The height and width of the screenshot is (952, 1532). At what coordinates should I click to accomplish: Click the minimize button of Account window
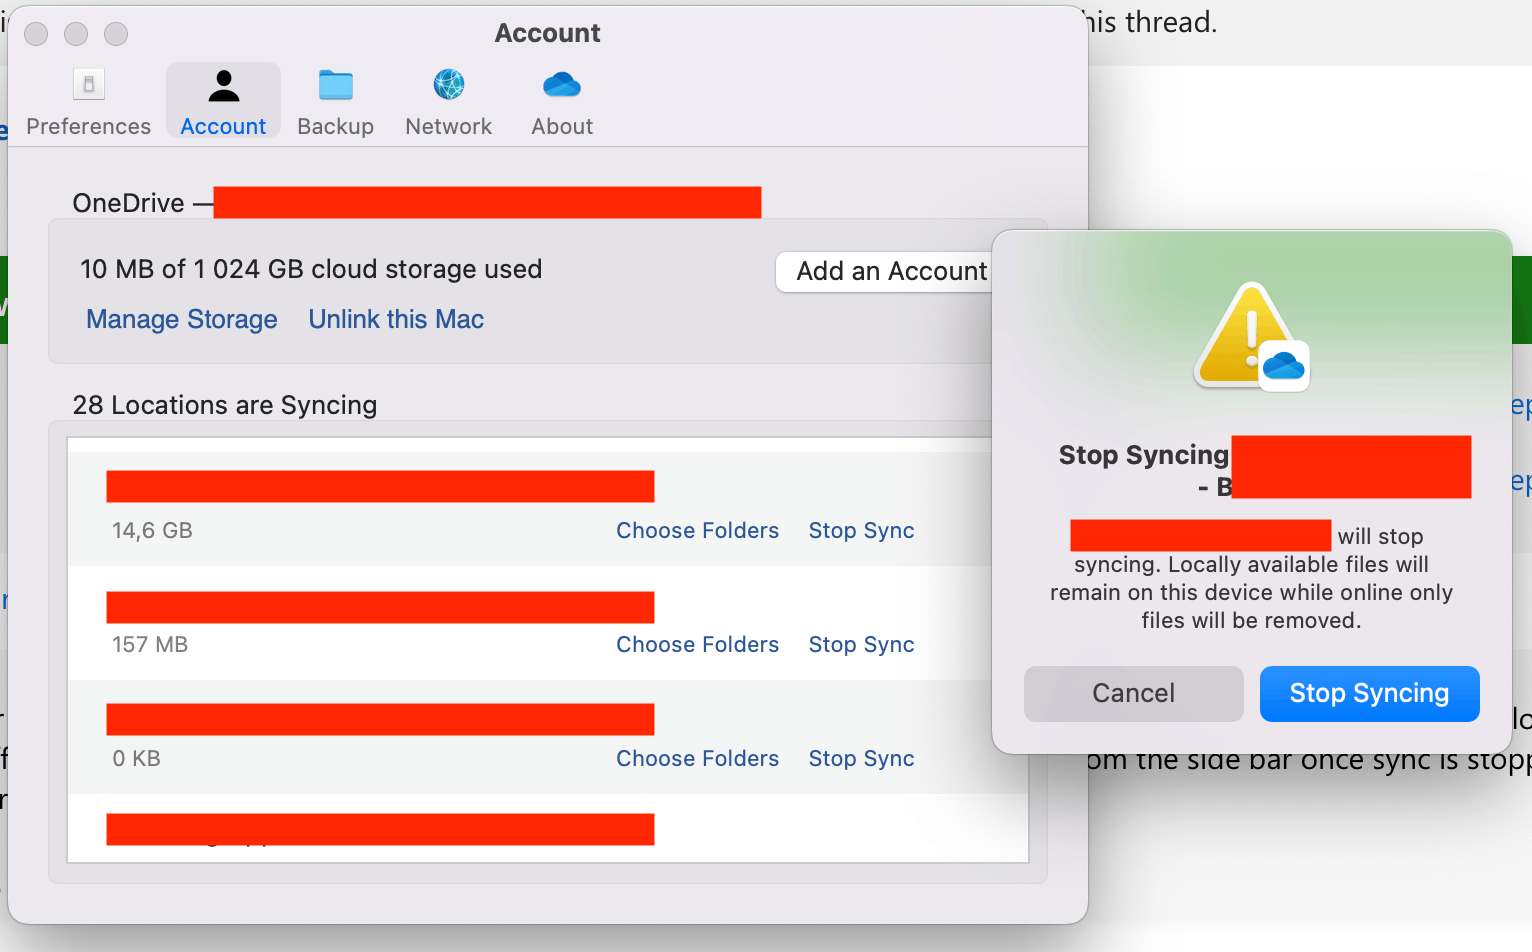76,34
